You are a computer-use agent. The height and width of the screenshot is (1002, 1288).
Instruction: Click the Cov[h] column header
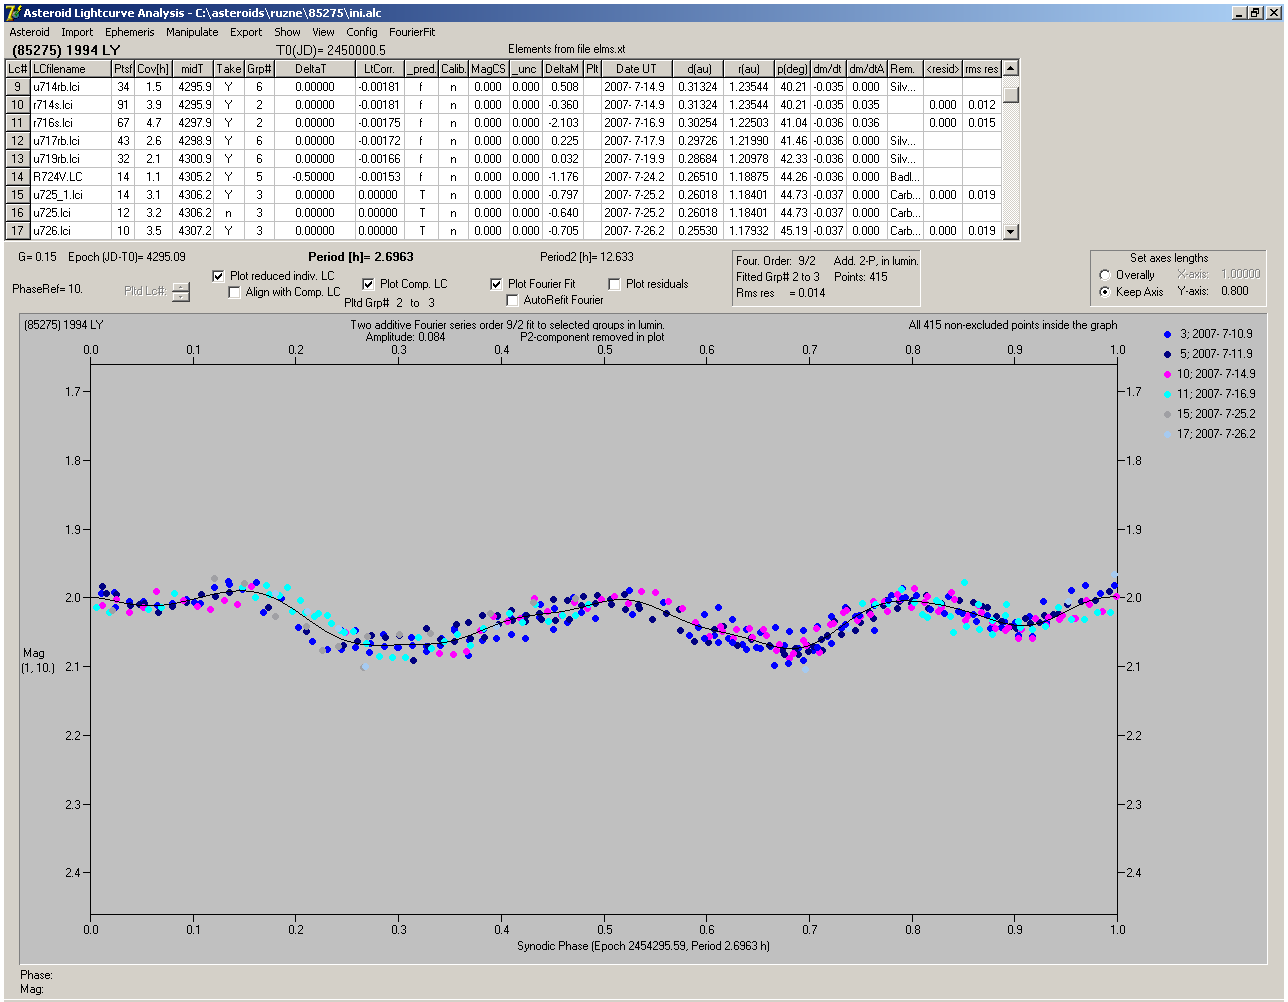[x=153, y=69]
